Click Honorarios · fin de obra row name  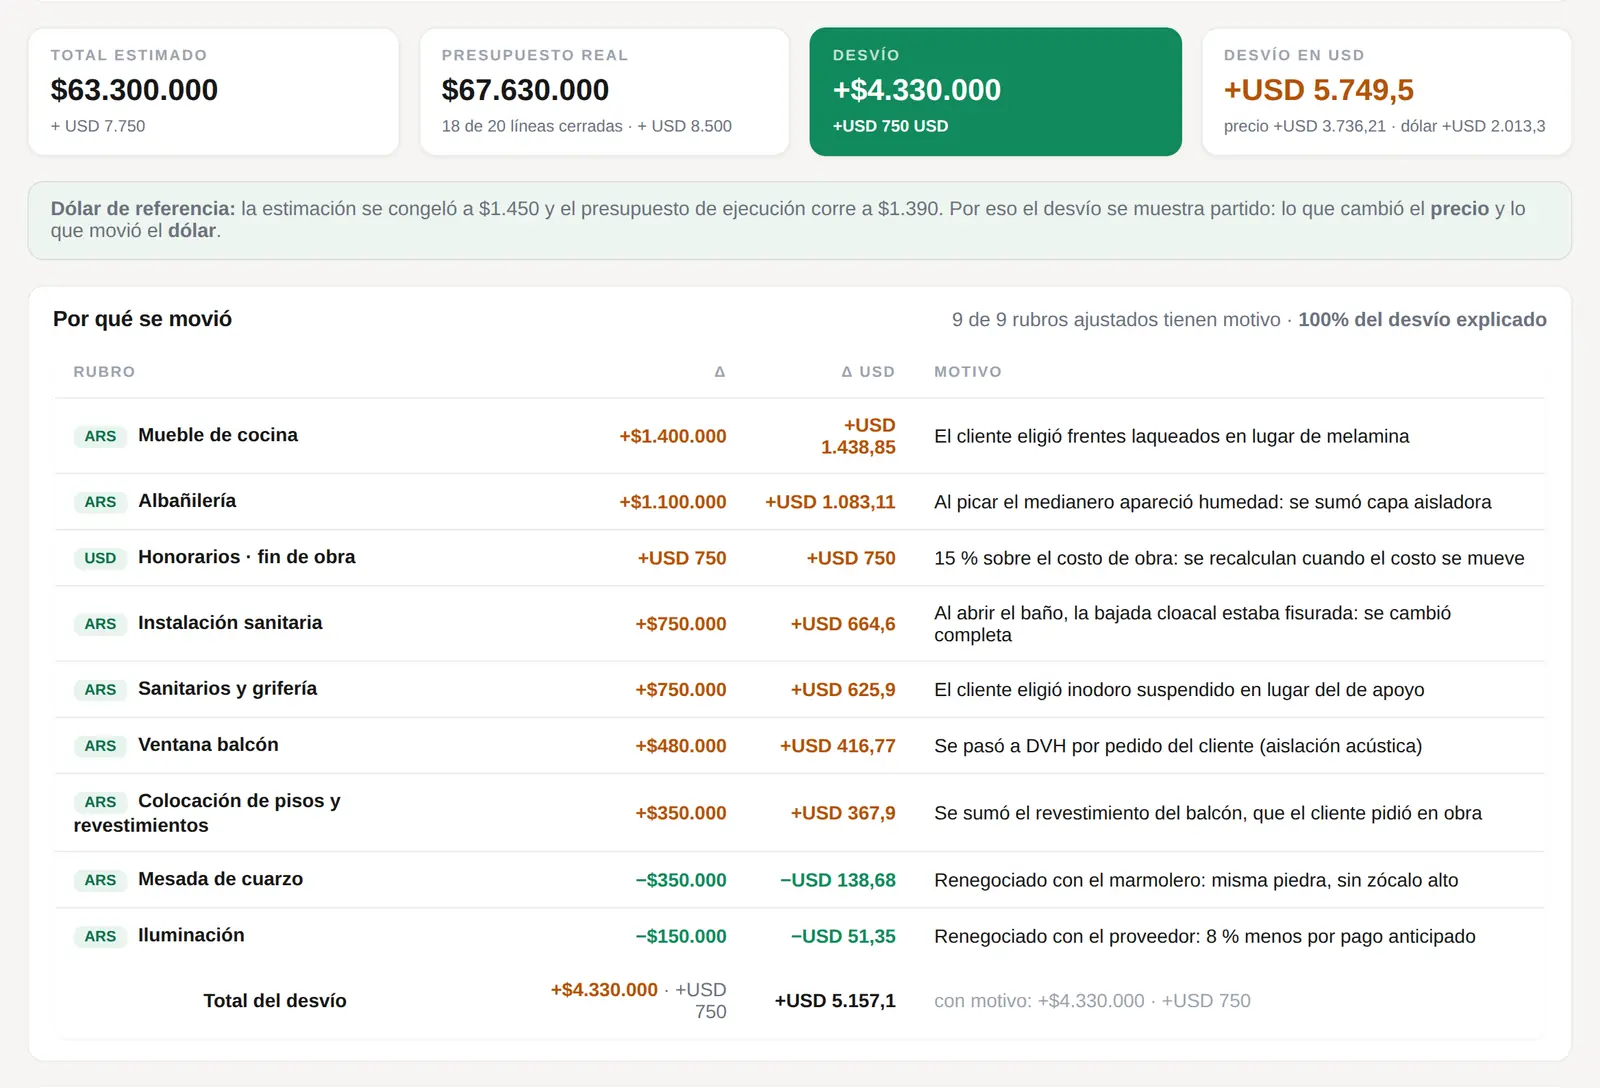click(247, 557)
